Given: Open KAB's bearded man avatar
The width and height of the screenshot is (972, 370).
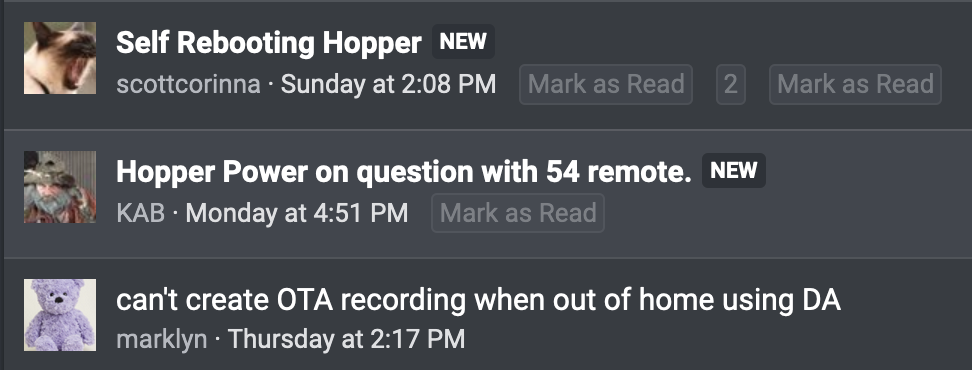Looking at the screenshot, I should [x=60, y=187].
